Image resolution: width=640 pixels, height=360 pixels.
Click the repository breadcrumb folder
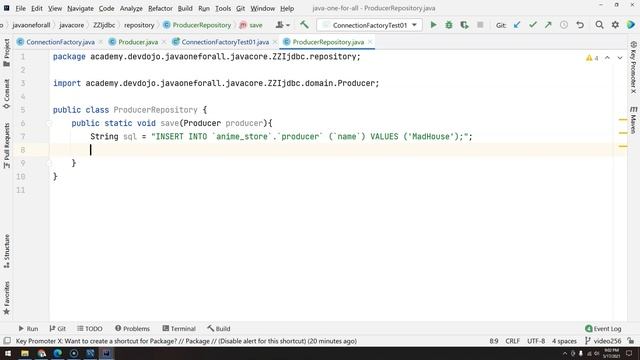coord(139,25)
